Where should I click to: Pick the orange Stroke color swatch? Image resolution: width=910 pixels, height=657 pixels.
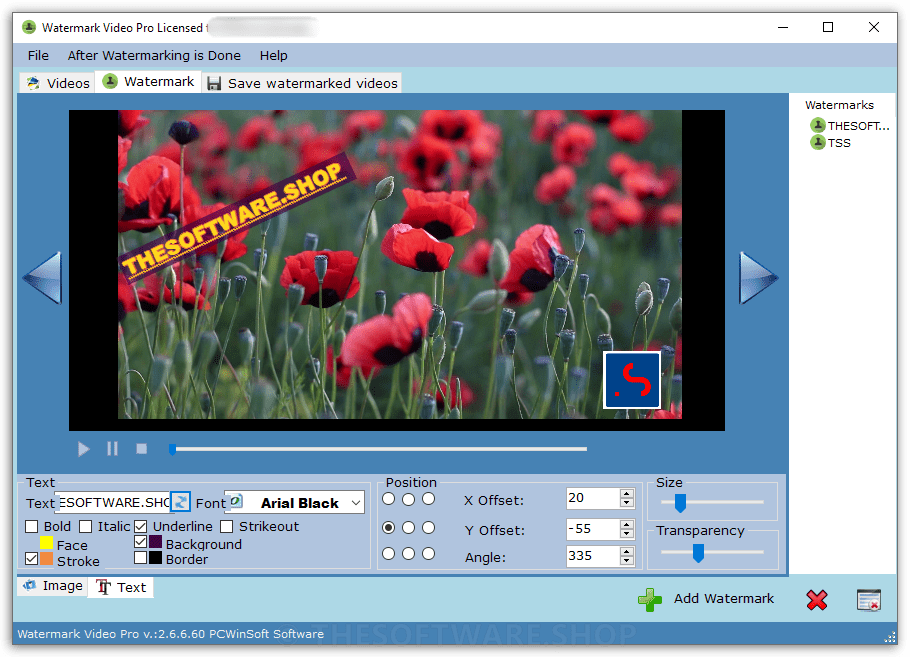pyautogui.click(x=46, y=559)
